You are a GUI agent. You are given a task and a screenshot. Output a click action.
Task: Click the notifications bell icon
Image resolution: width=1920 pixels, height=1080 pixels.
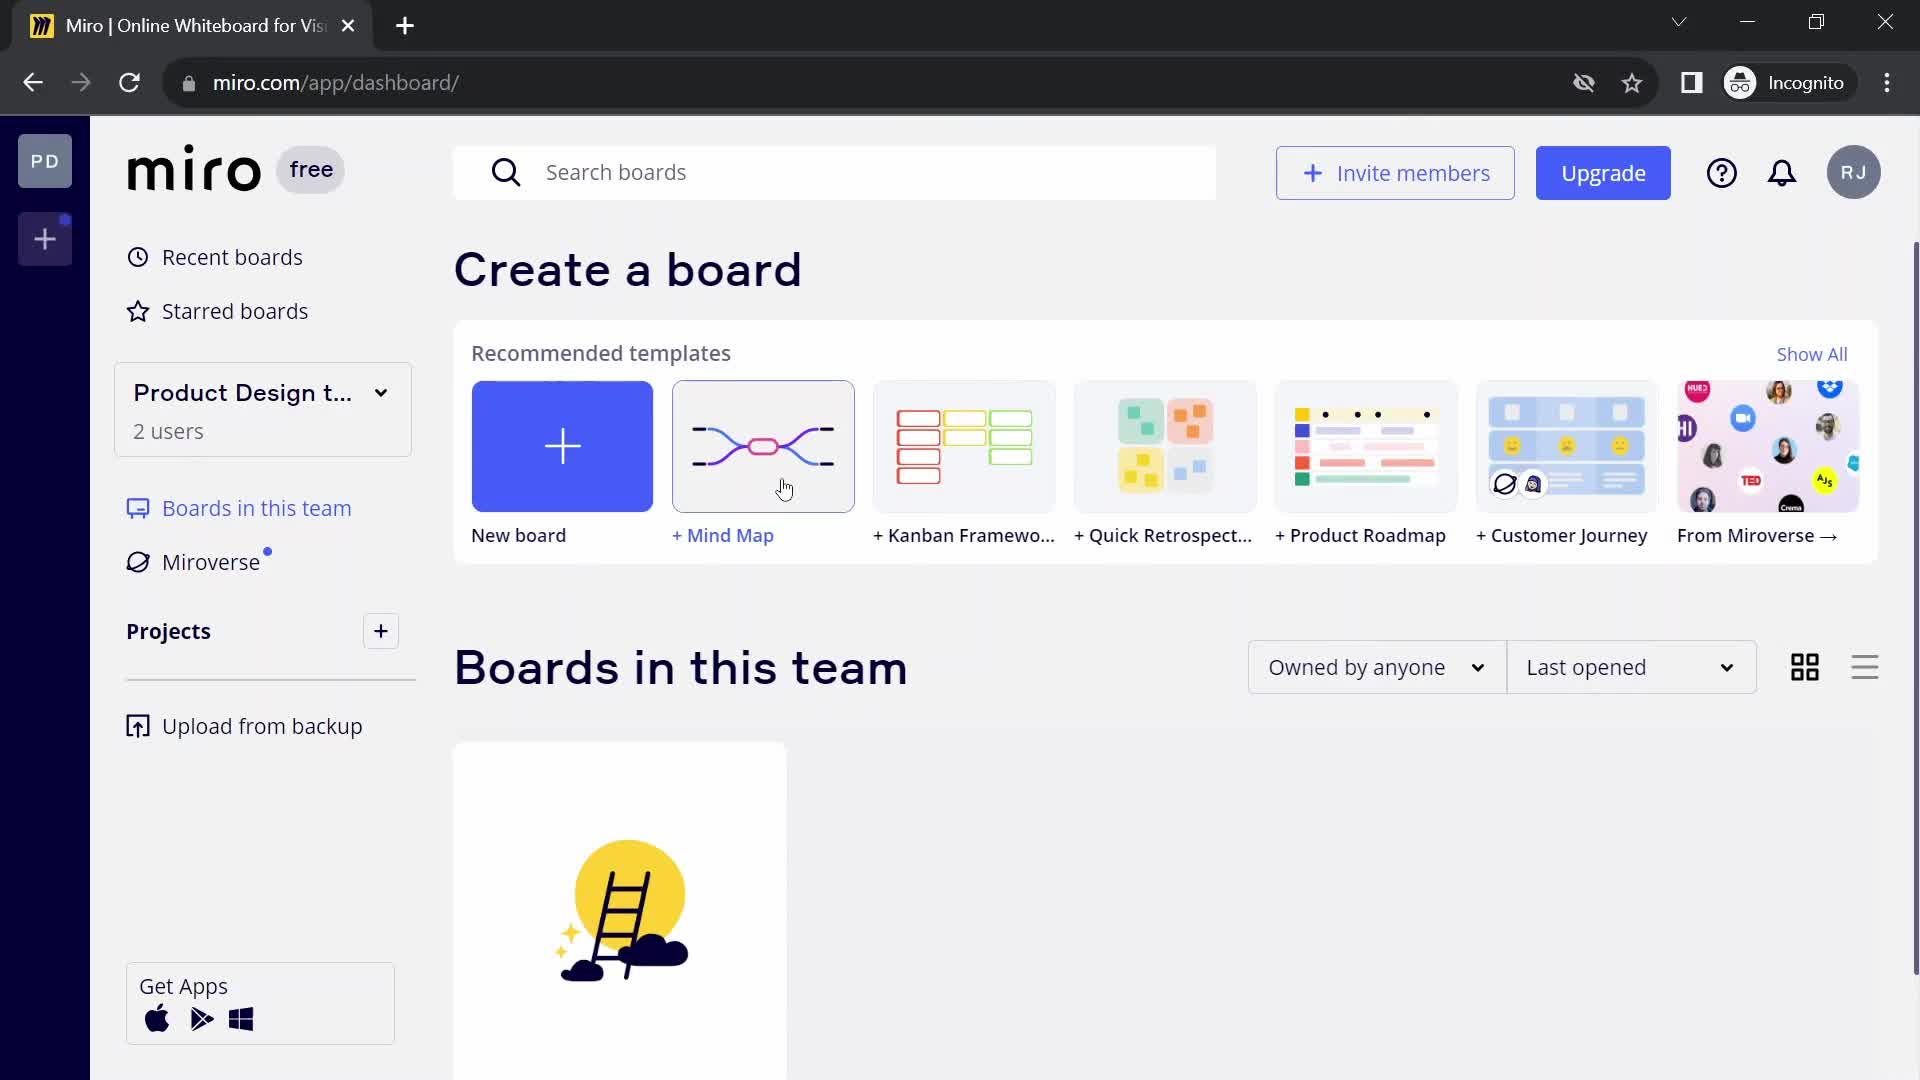point(1783,173)
